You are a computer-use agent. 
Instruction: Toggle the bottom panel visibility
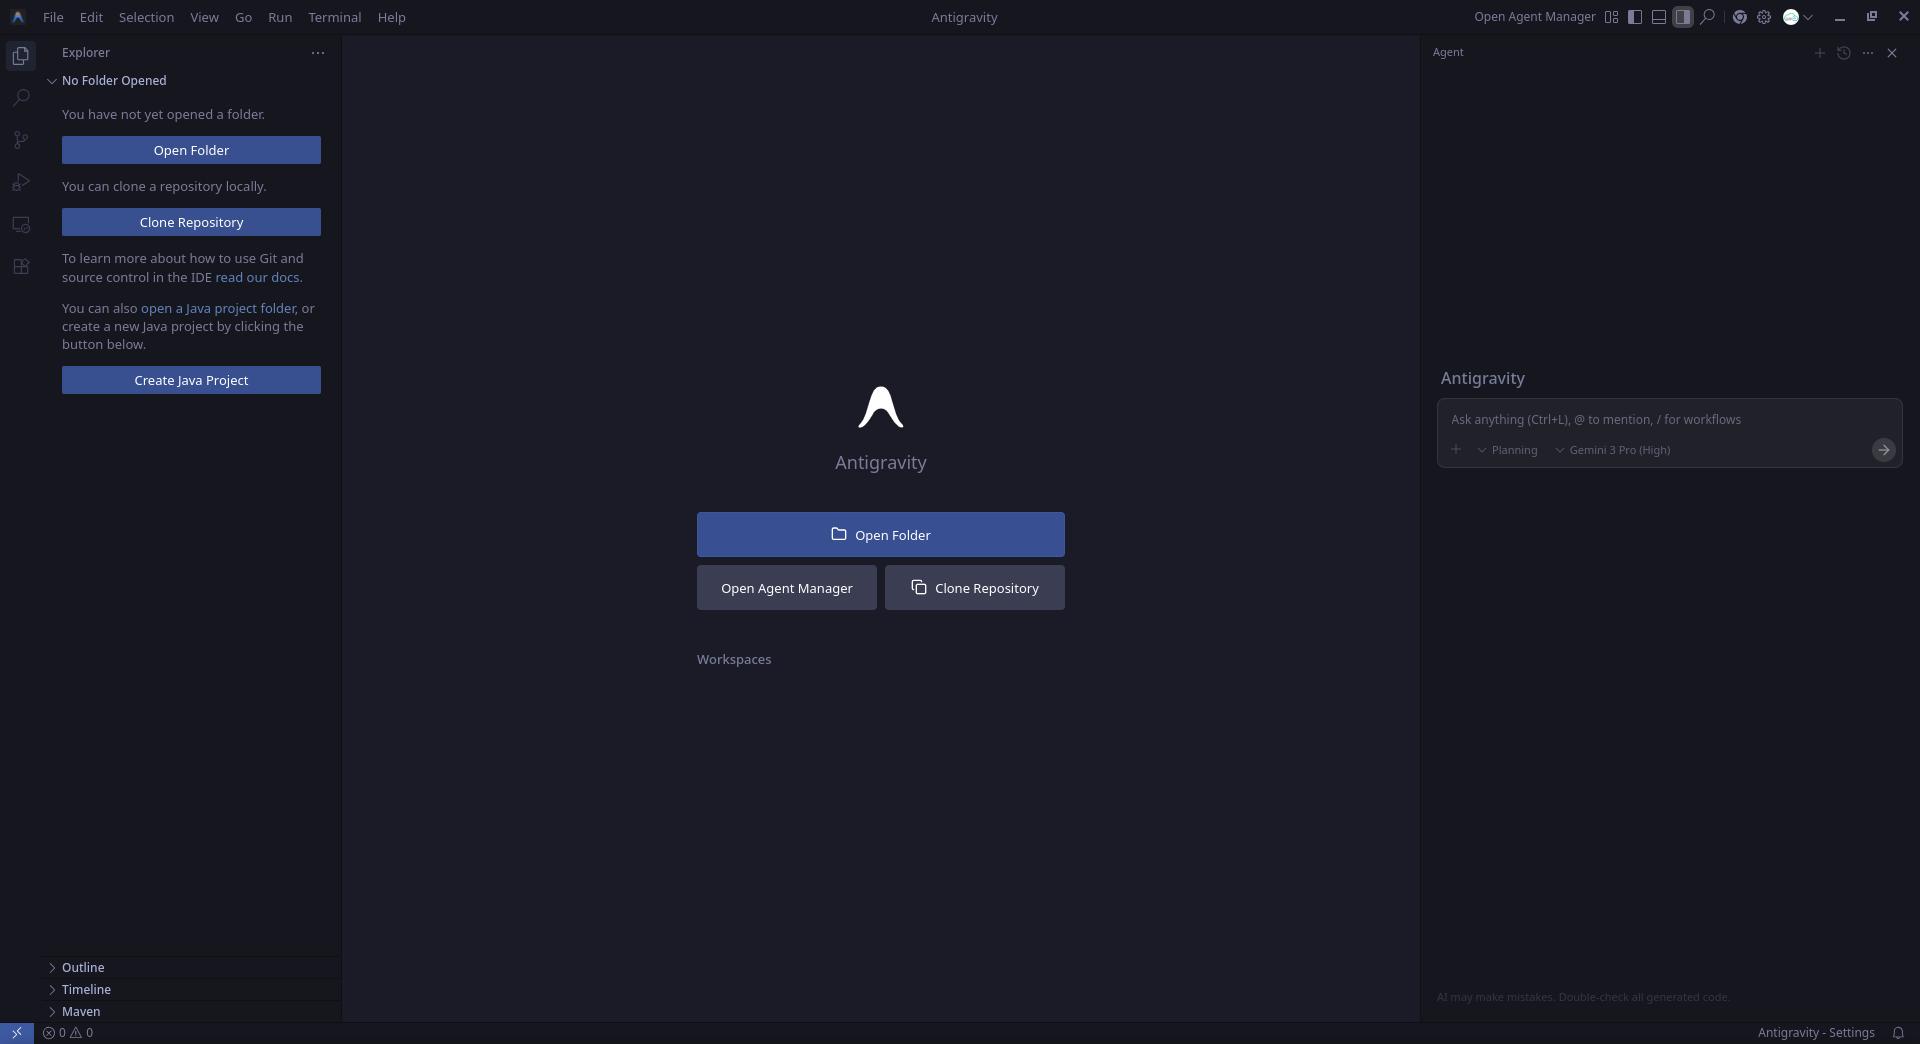tap(1659, 17)
